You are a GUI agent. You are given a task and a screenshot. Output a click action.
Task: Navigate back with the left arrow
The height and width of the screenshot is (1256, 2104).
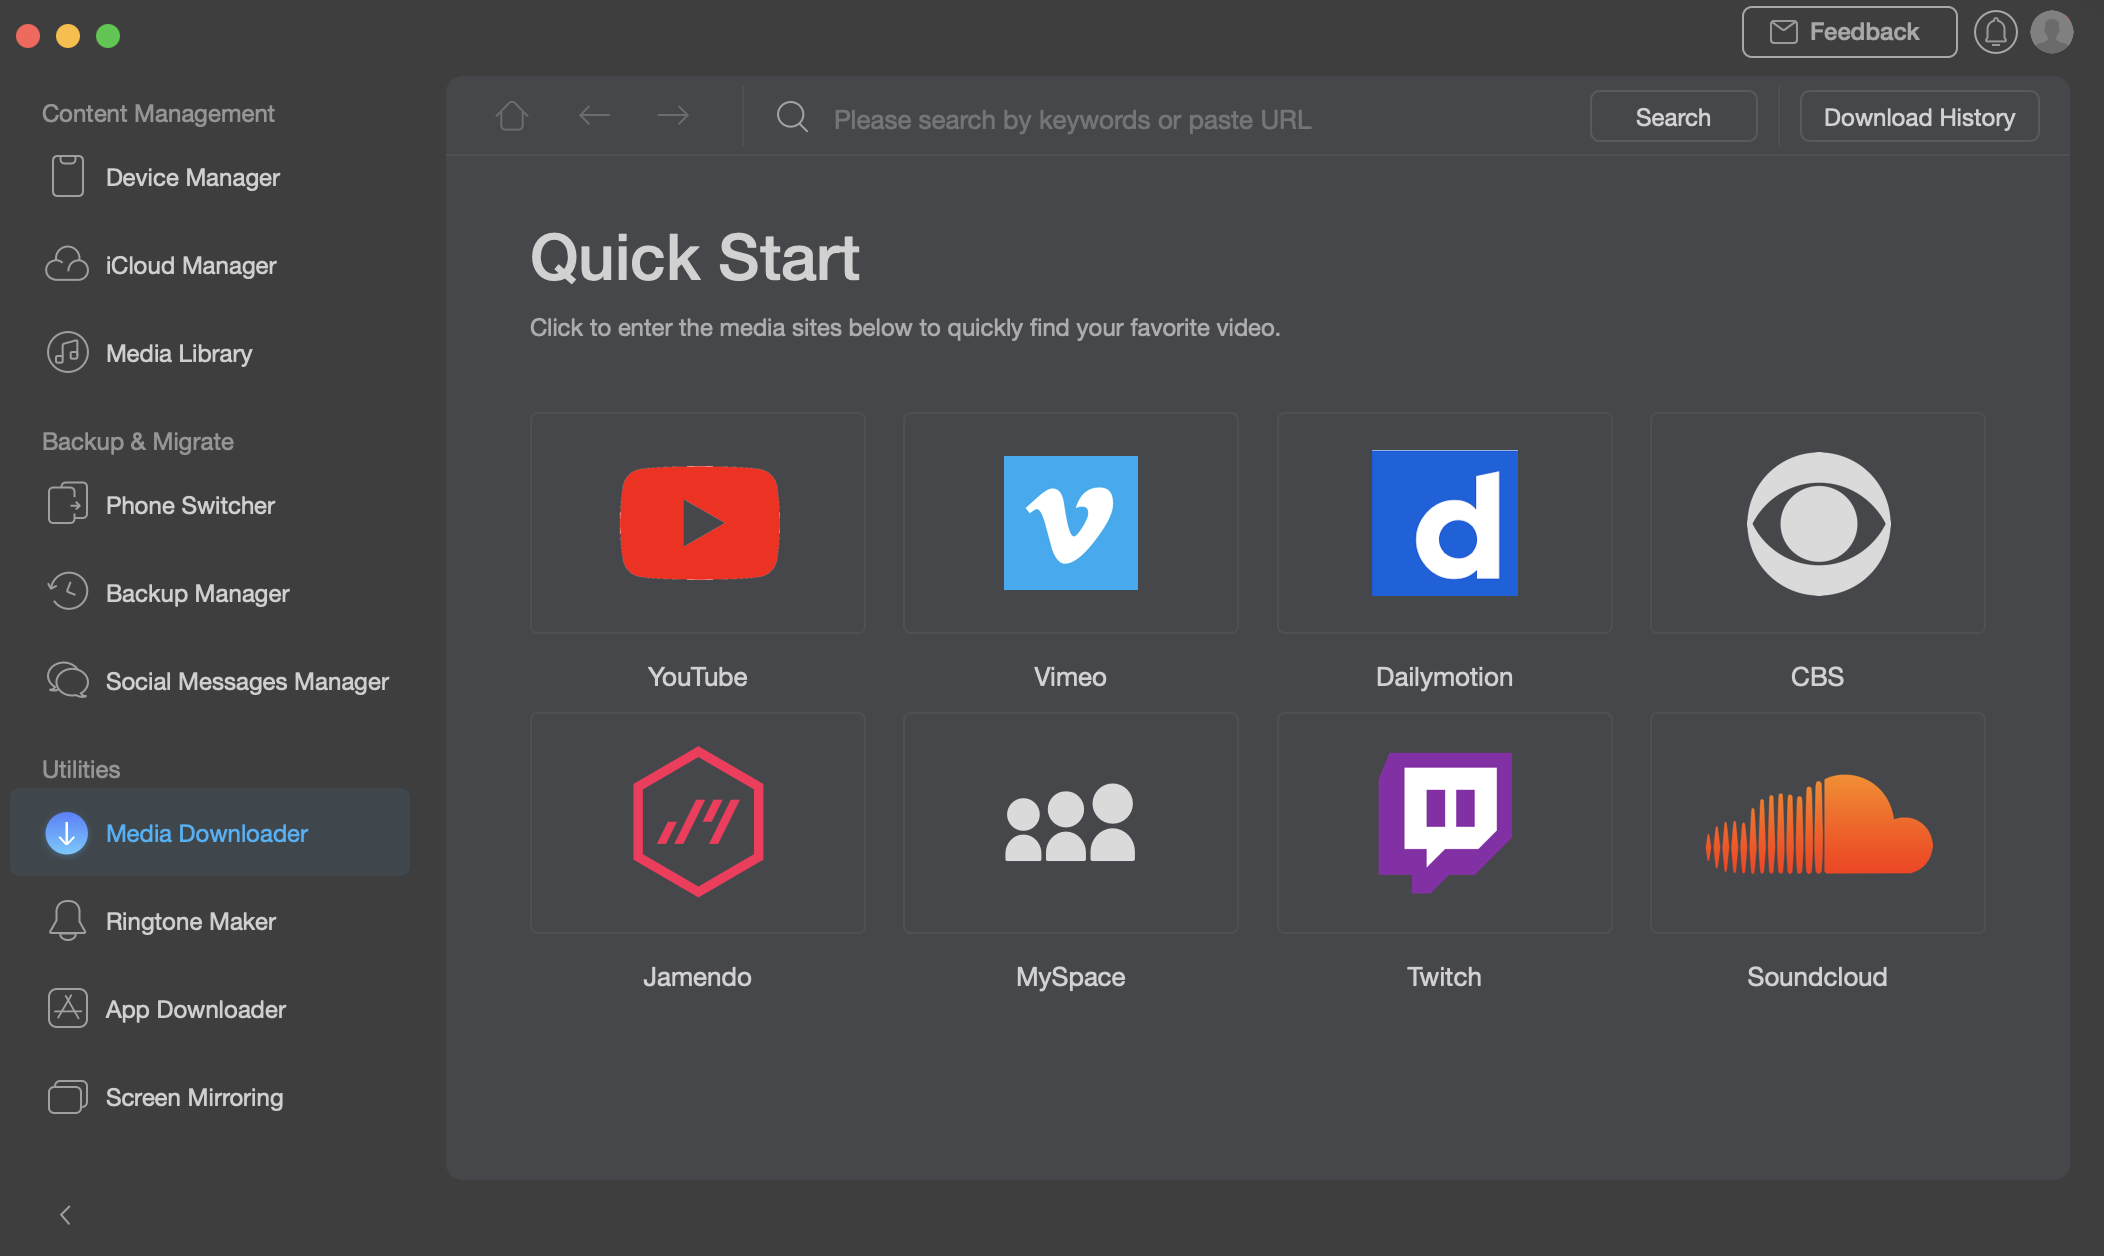pos(594,117)
